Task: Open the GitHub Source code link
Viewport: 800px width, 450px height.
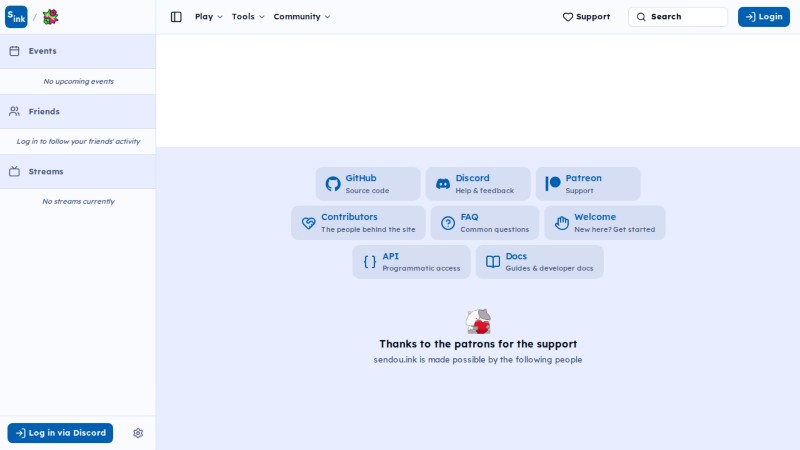Action: tap(368, 184)
